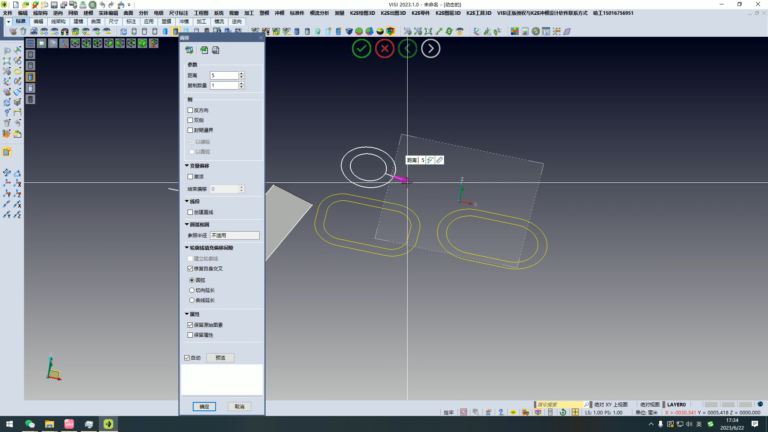Collapse the 线段 section
768x432 pixels.
coord(187,201)
